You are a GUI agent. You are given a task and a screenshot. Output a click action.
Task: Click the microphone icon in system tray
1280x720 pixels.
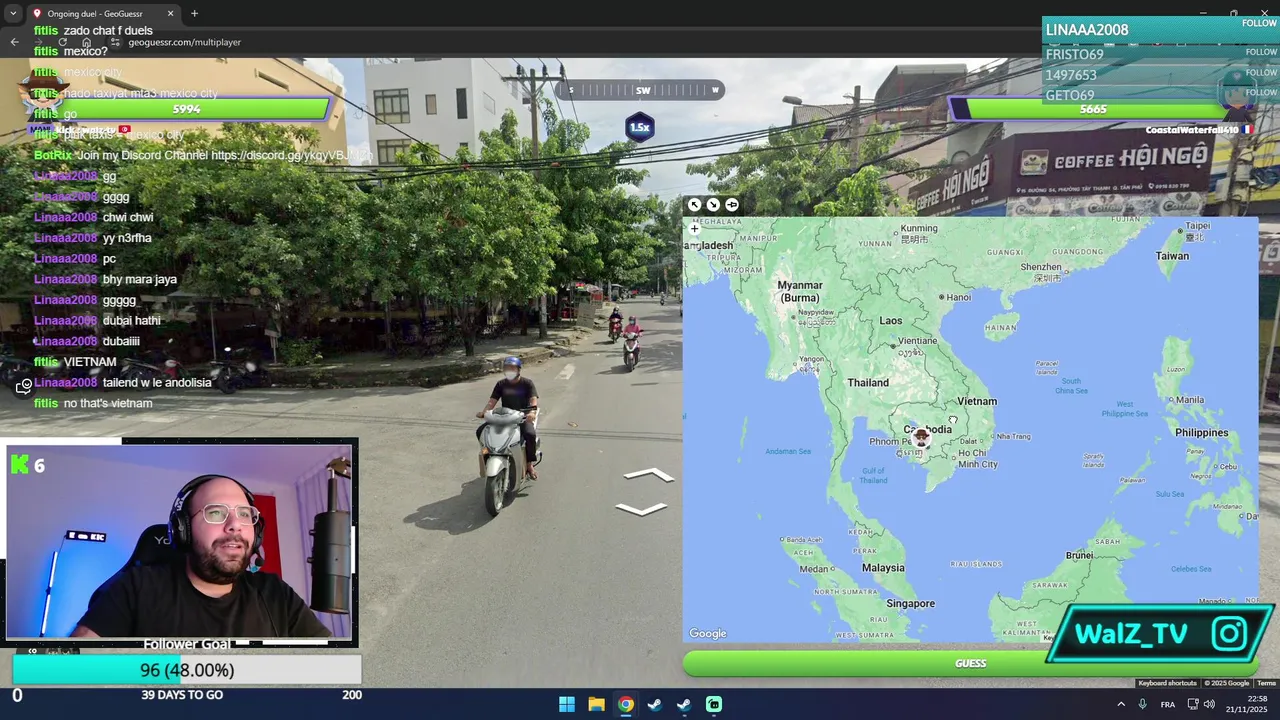click(x=1142, y=704)
